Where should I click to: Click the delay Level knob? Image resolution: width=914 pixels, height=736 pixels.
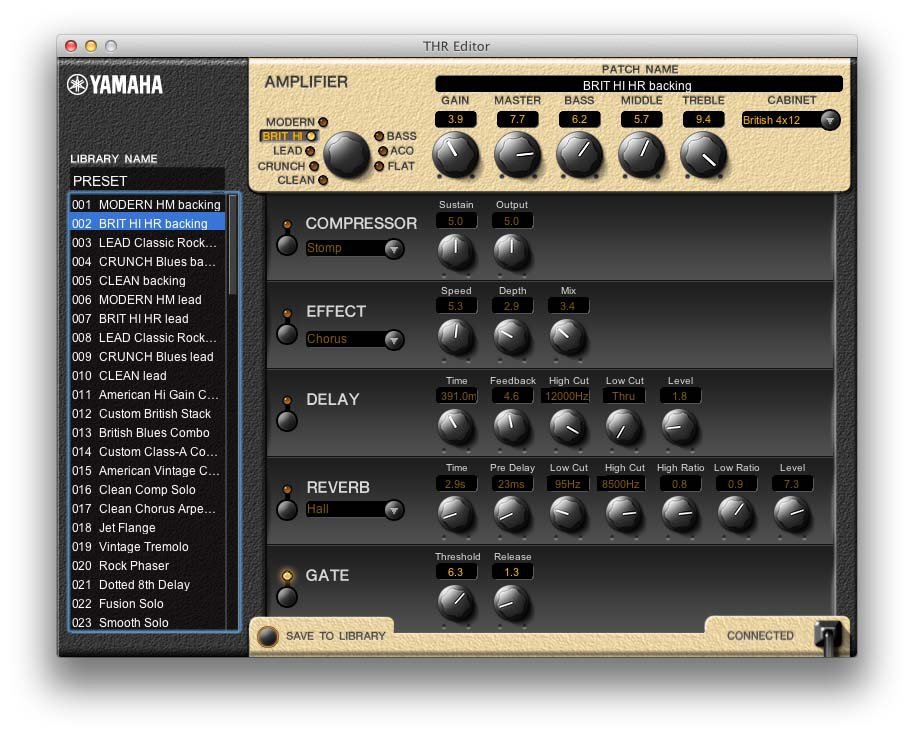(x=680, y=426)
